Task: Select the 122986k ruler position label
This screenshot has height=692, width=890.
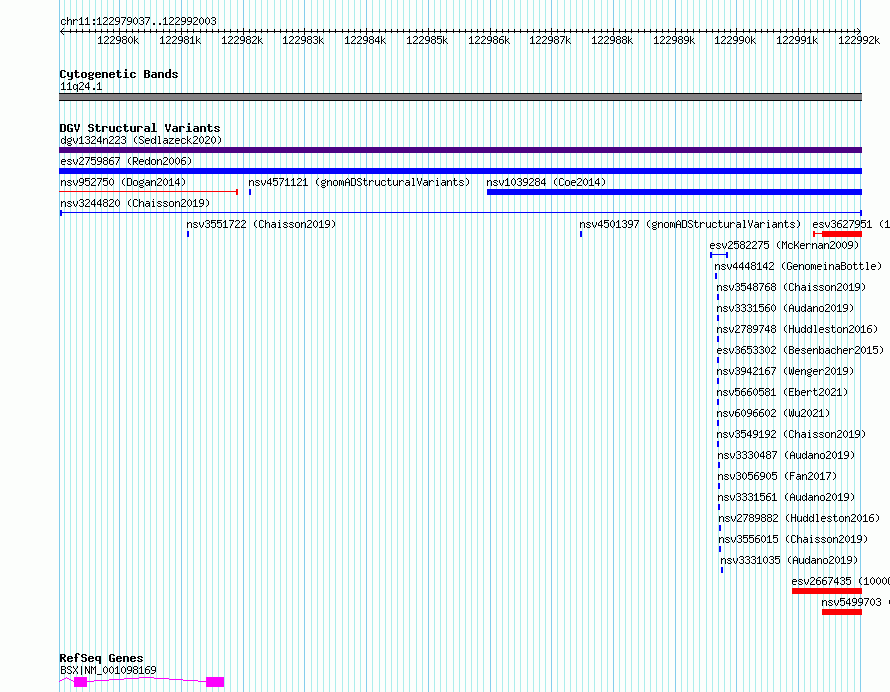Action: [489, 40]
